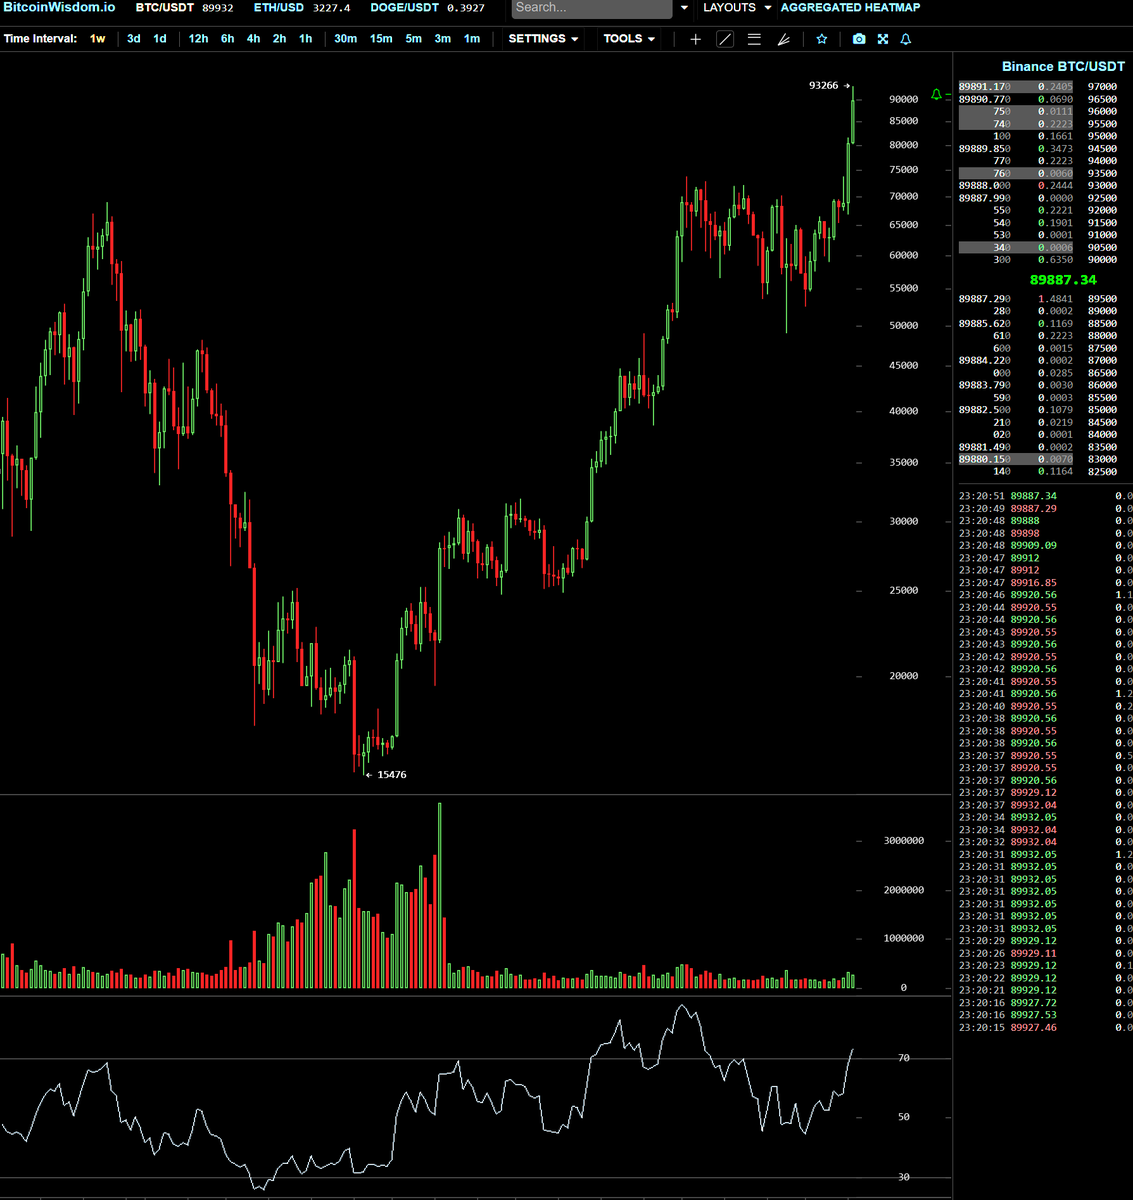This screenshot has height=1200, width=1133.
Task: Select the horizontal lines drawing tool
Action: coord(754,39)
